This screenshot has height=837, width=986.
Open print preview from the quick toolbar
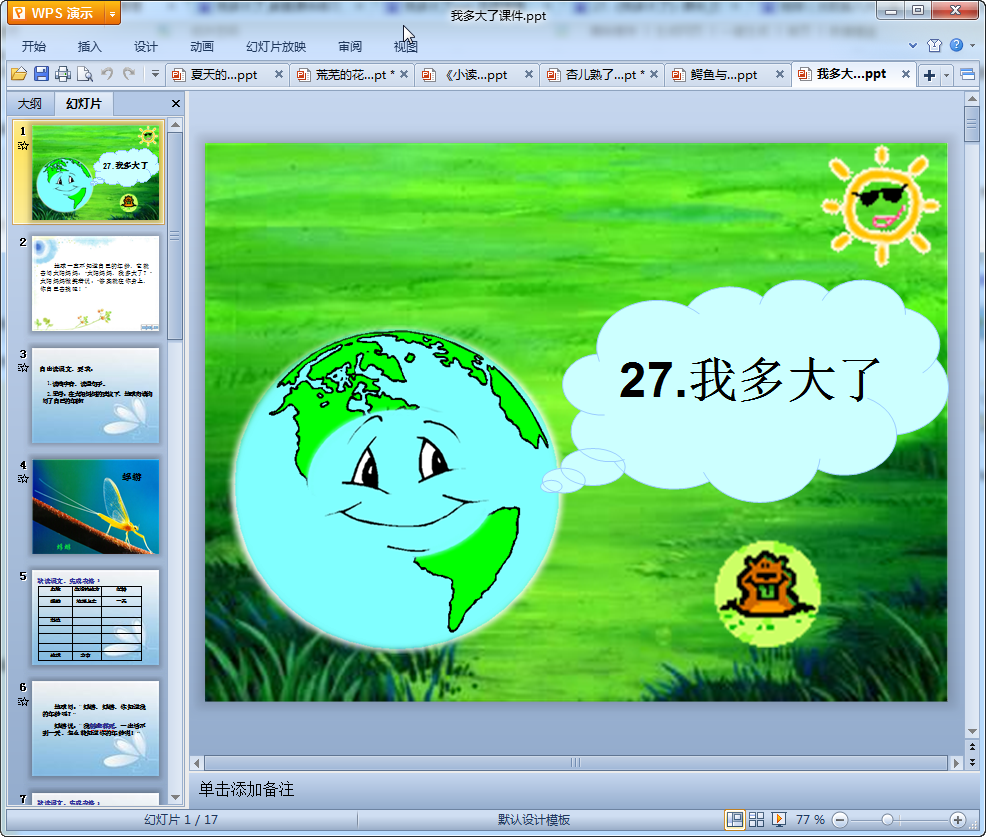(x=85, y=74)
